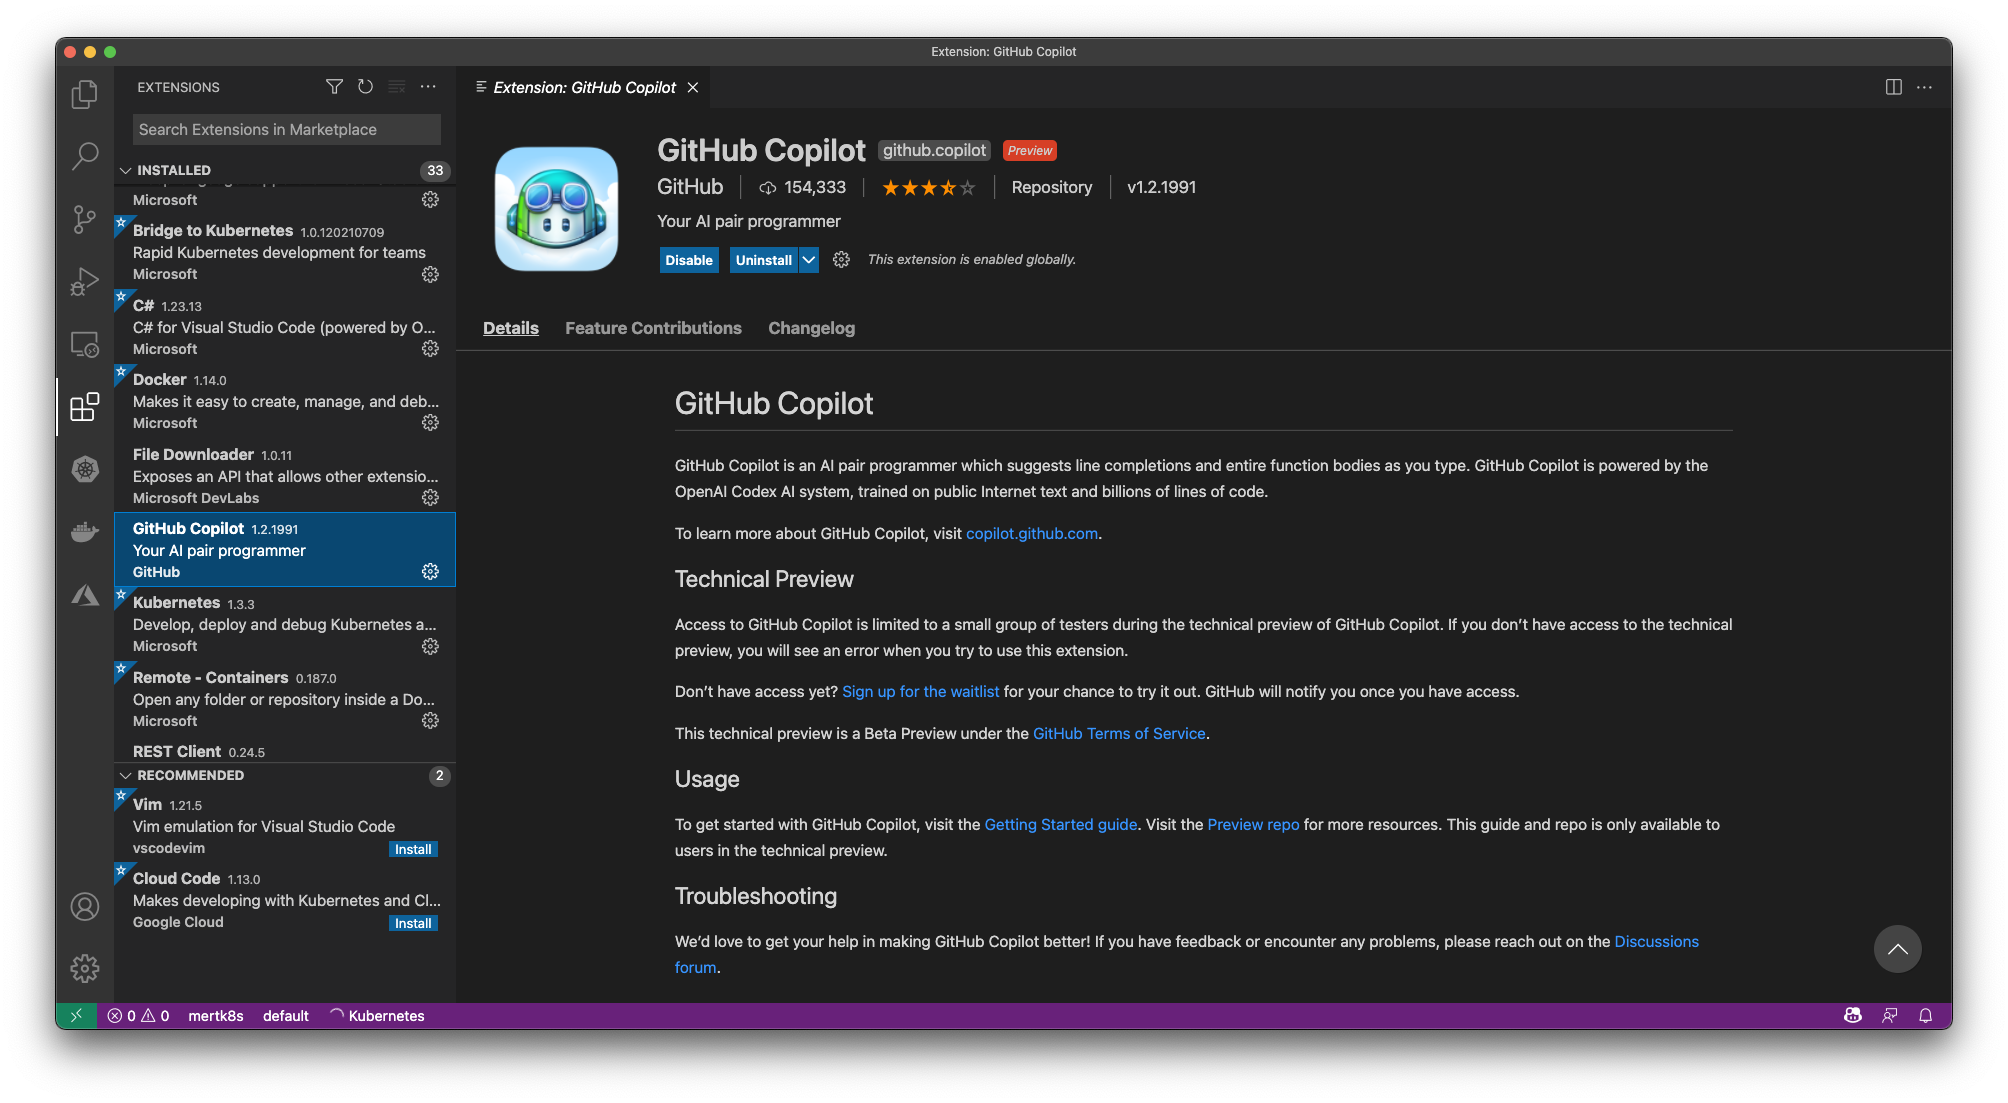Install the Vim extension
The height and width of the screenshot is (1103, 2008).
[413, 849]
